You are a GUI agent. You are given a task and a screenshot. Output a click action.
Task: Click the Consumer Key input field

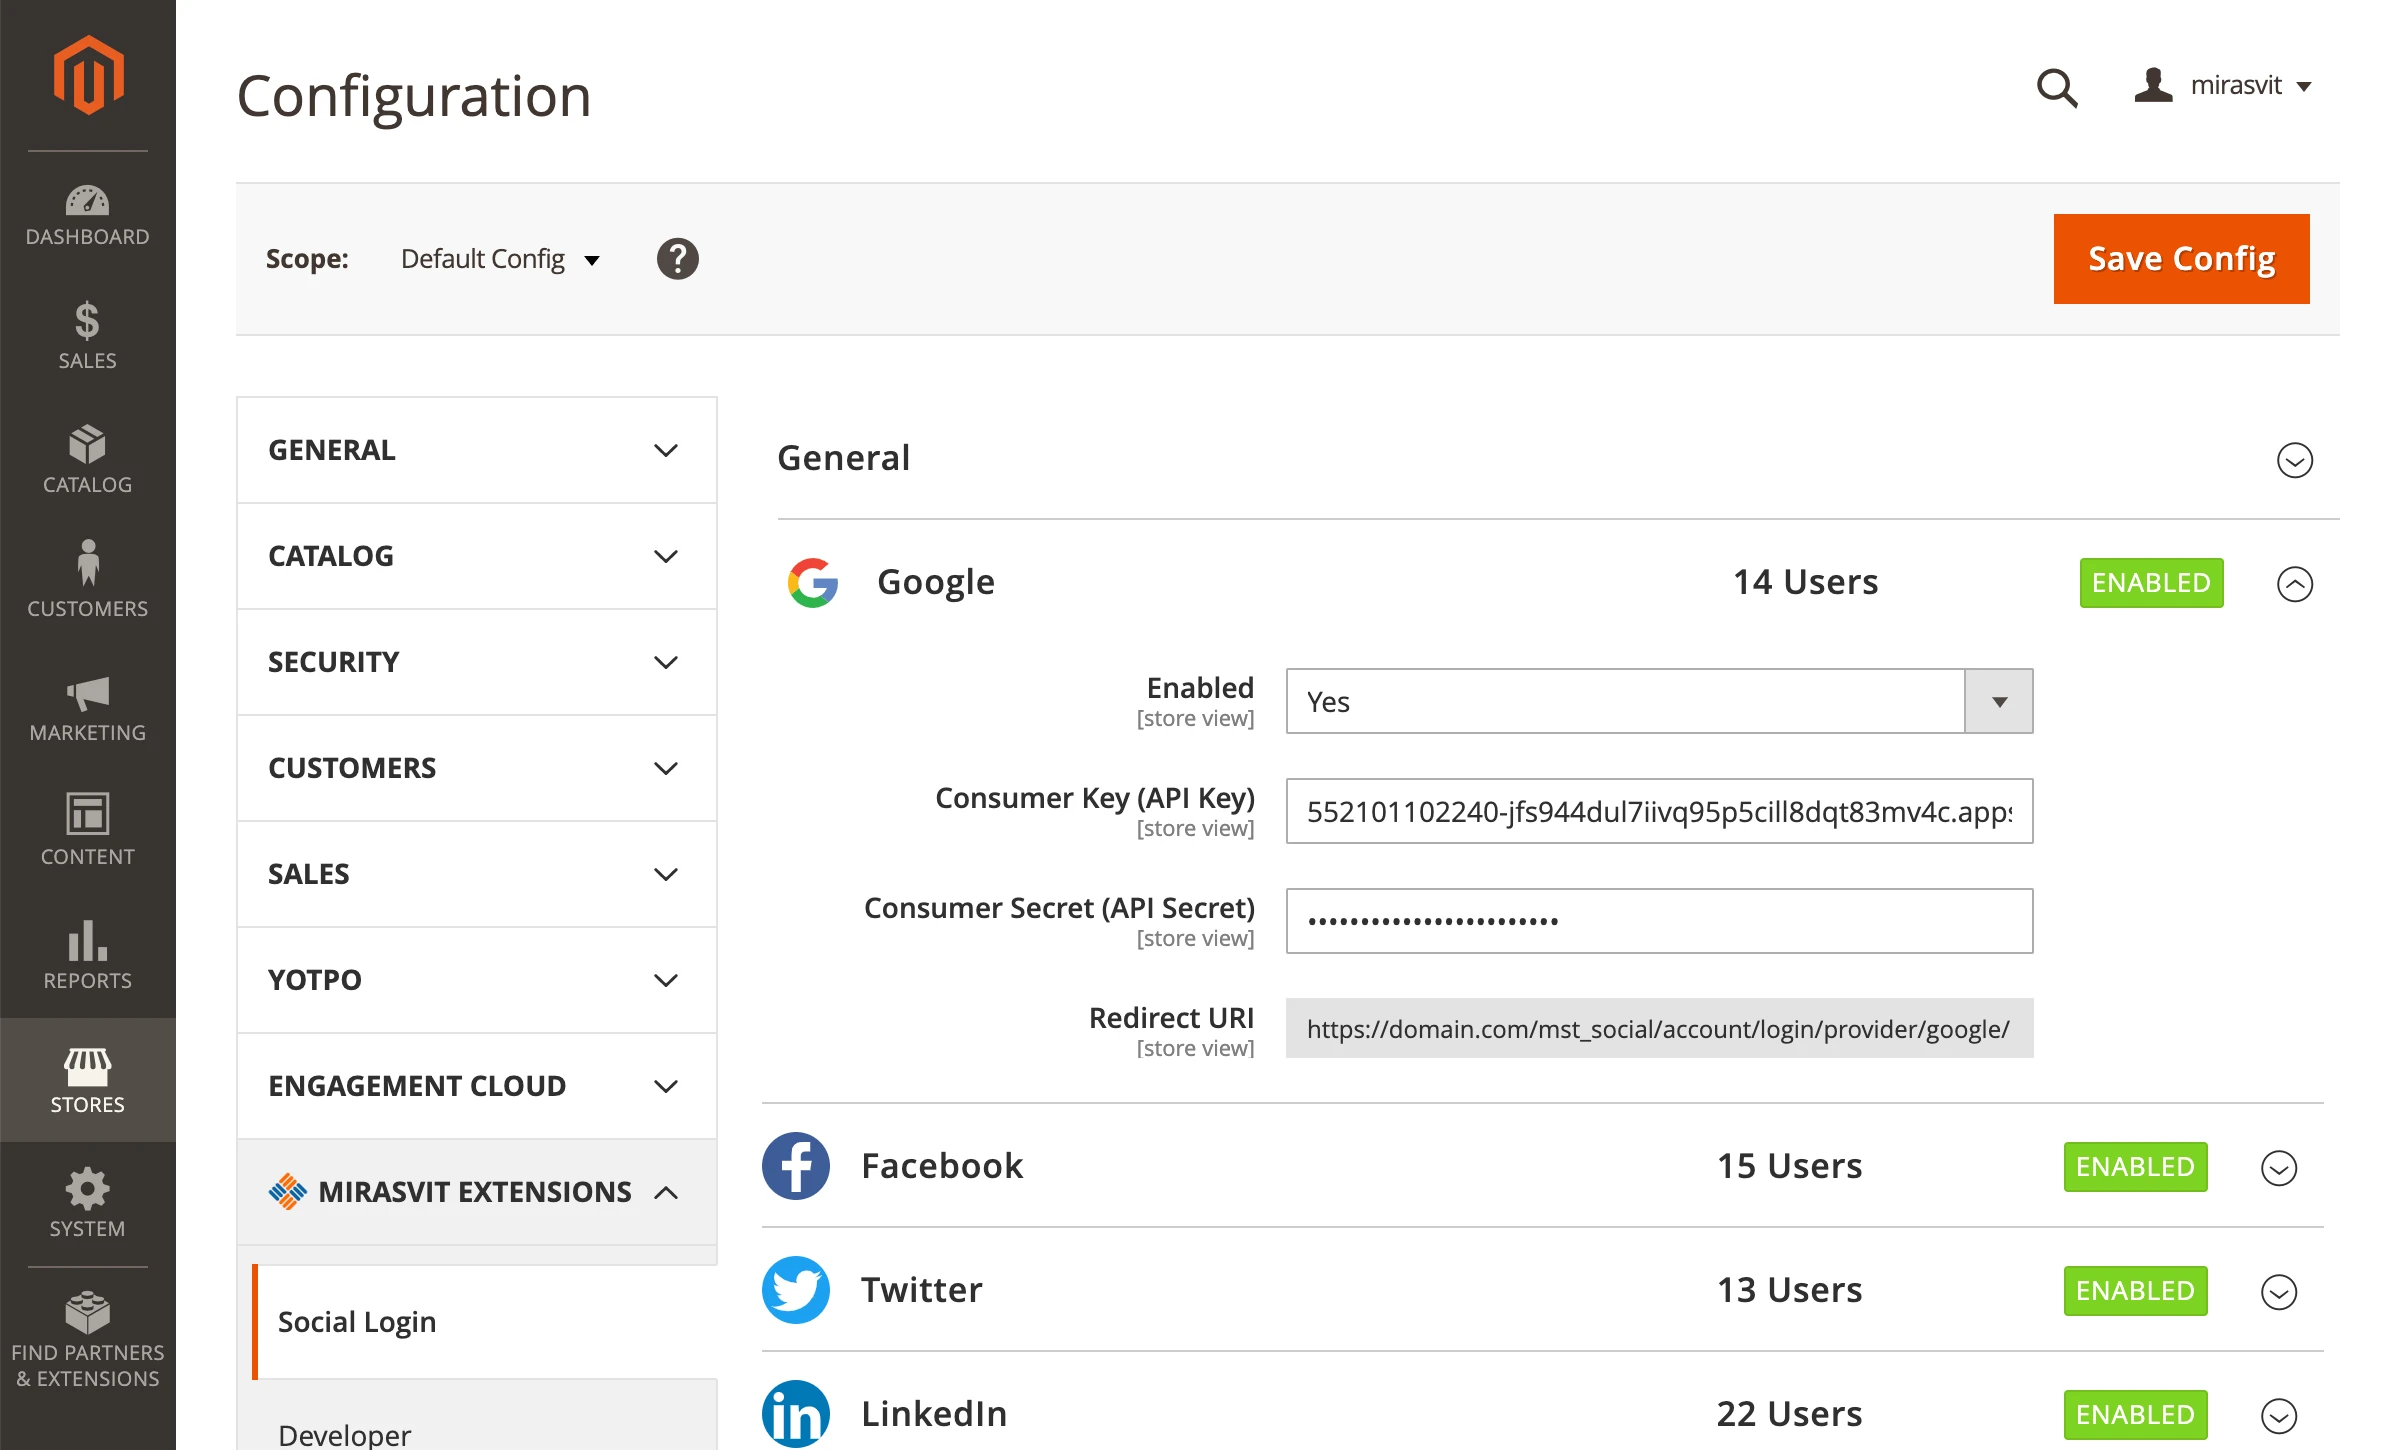(x=1659, y=812)
